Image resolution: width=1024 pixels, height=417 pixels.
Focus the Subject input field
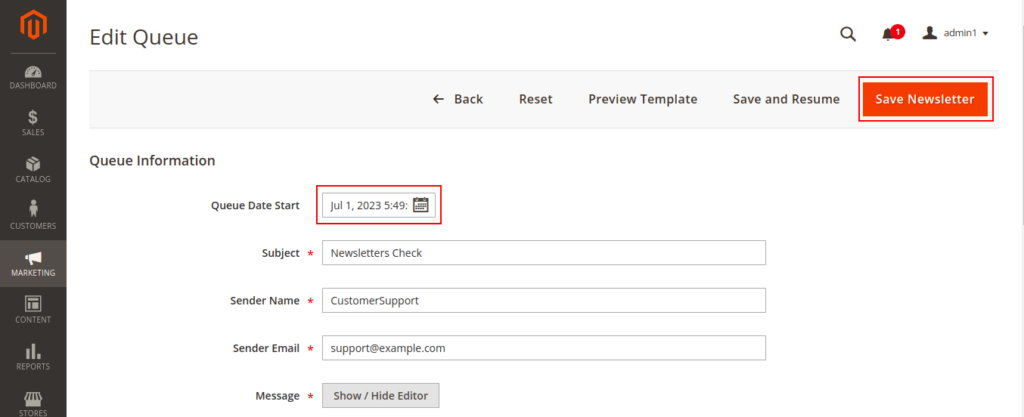tap(543, 253)
